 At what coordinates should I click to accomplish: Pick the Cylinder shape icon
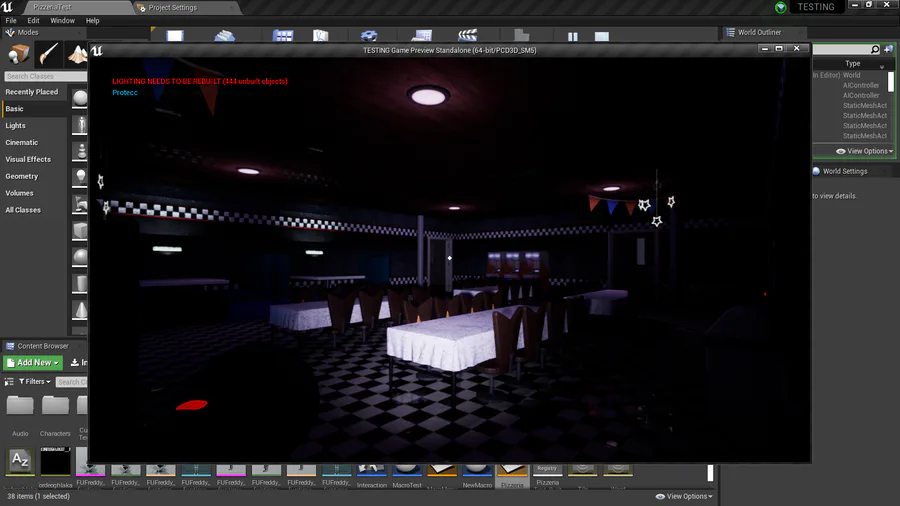pyautogui.click(x=81, y=283)
